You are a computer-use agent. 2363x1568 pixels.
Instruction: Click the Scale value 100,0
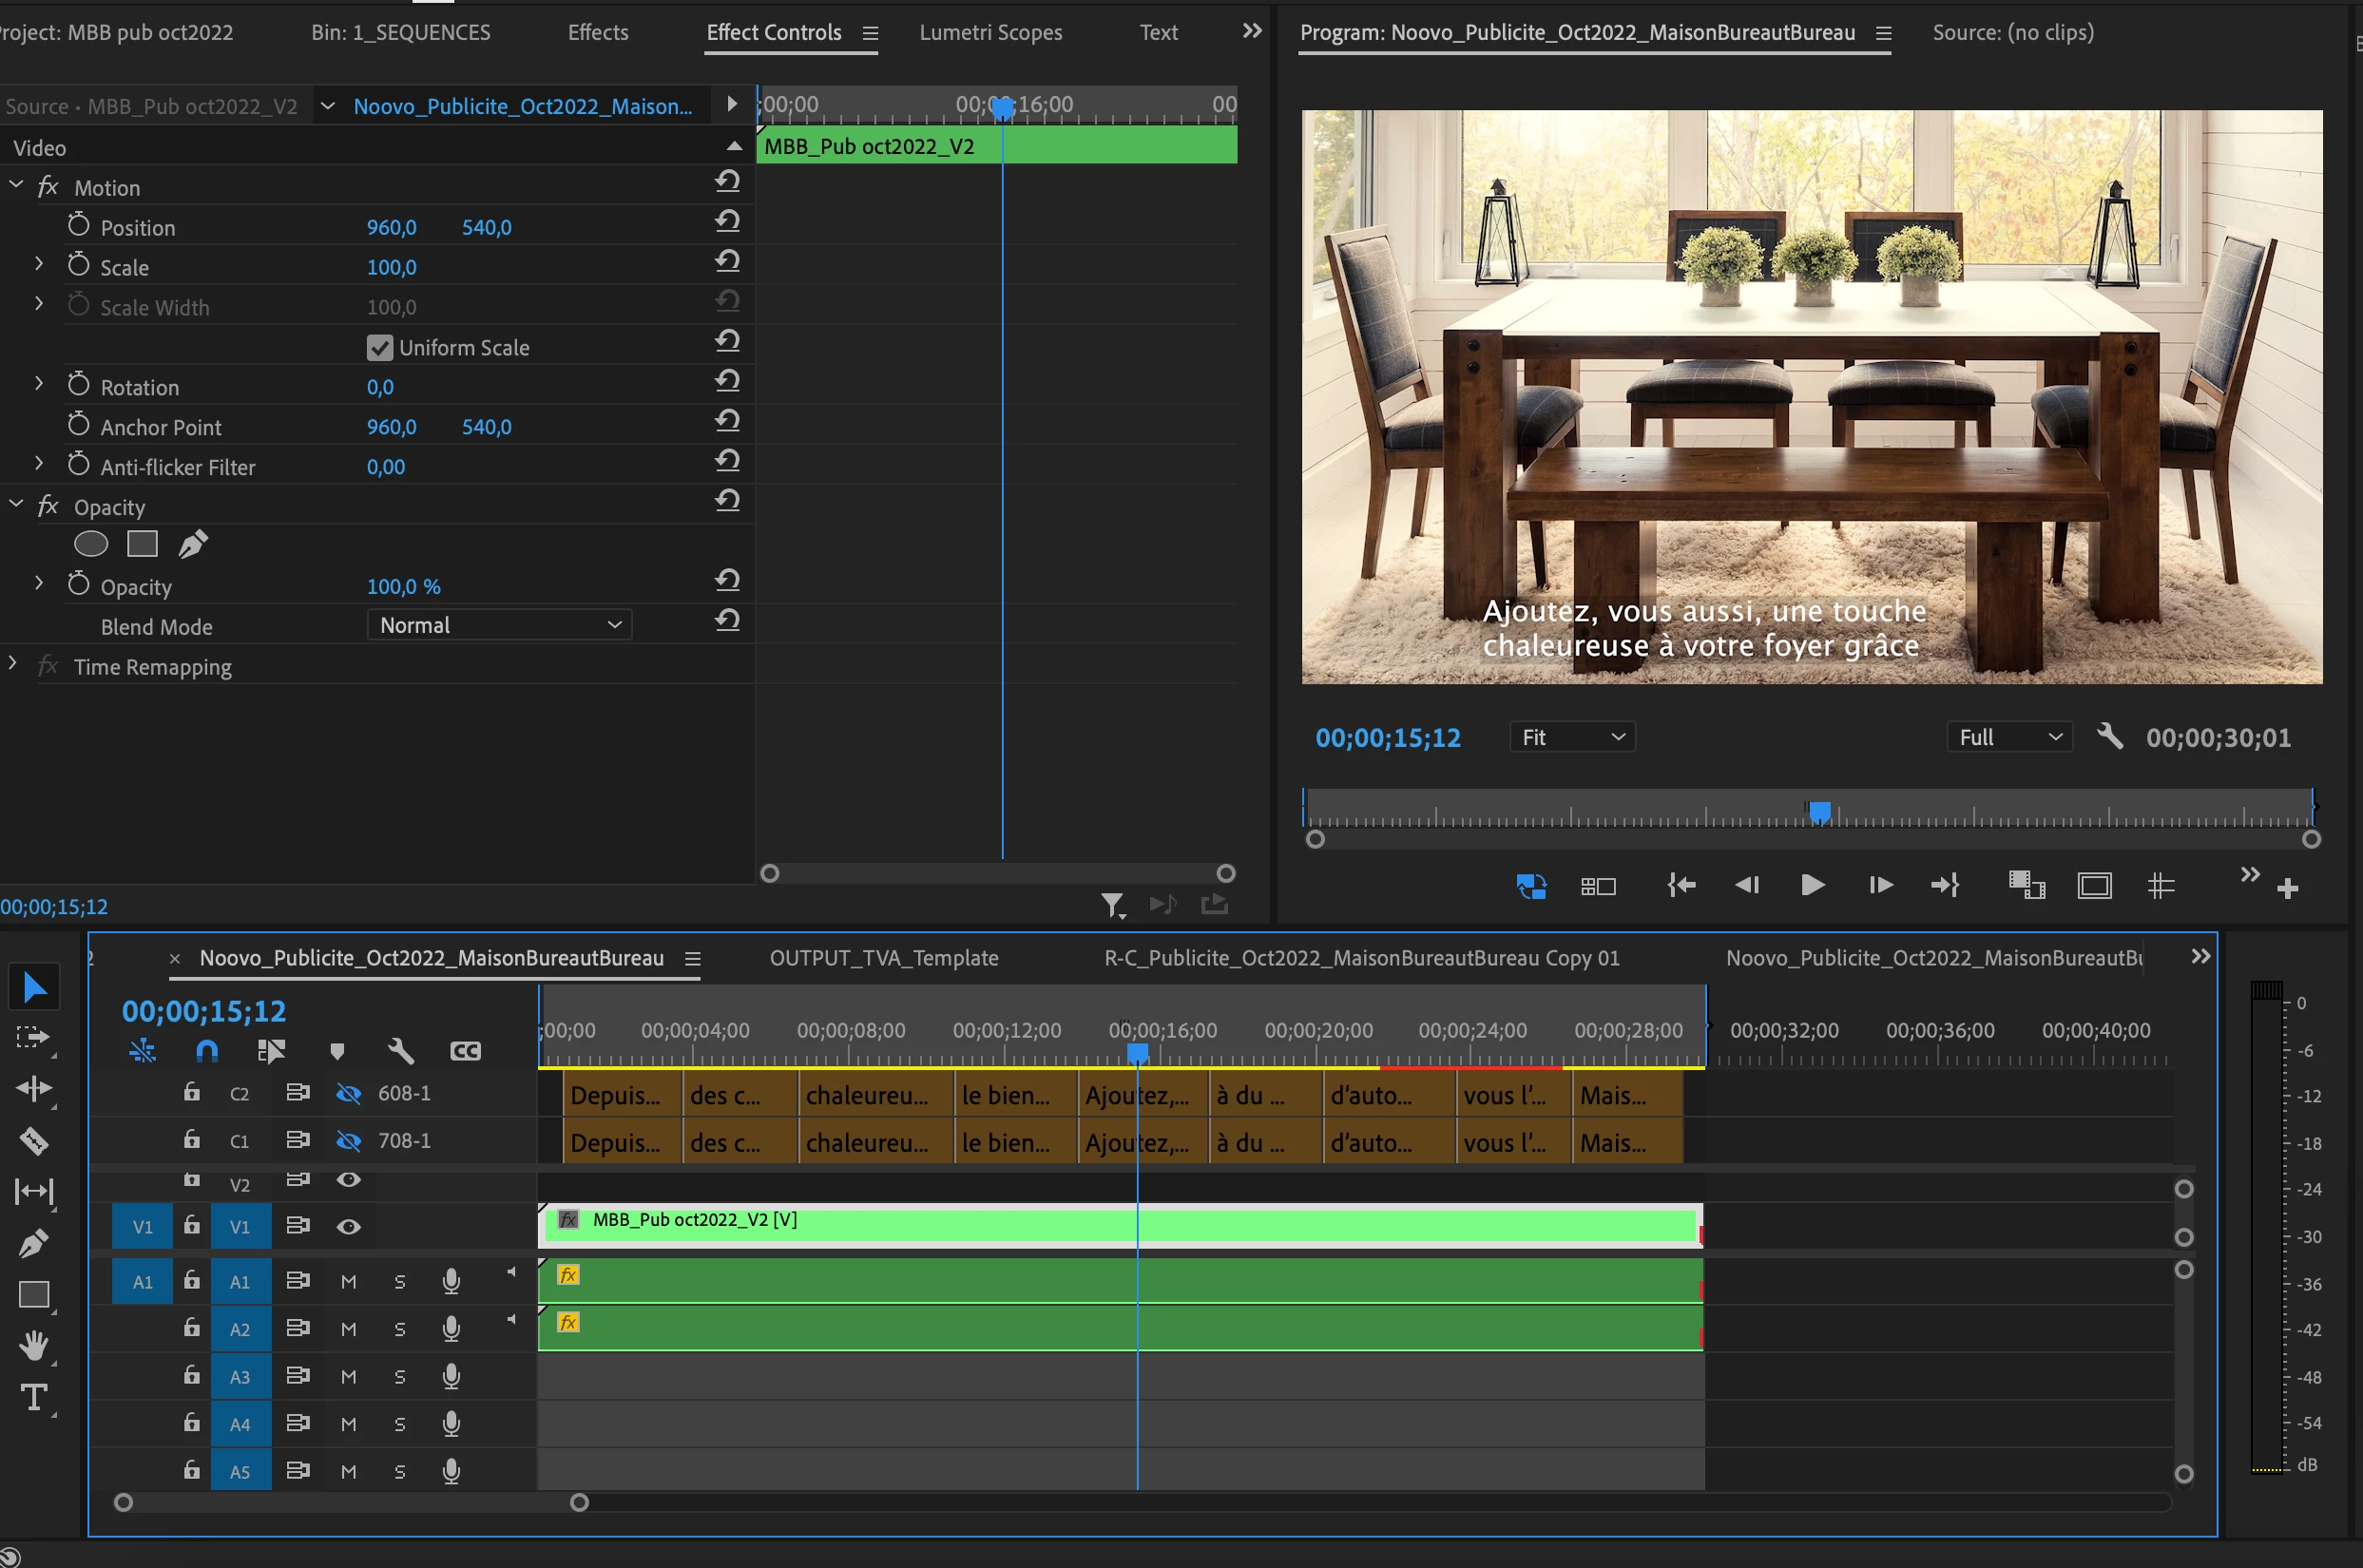(x=391, y=268)
